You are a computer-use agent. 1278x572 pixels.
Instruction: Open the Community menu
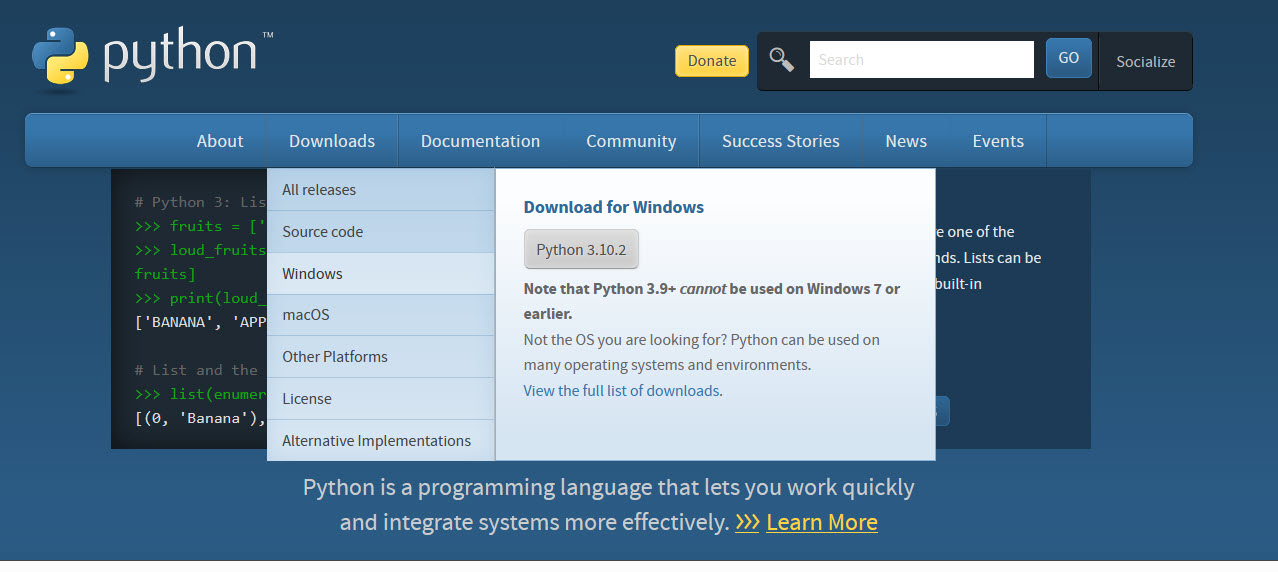pos(631,141)
